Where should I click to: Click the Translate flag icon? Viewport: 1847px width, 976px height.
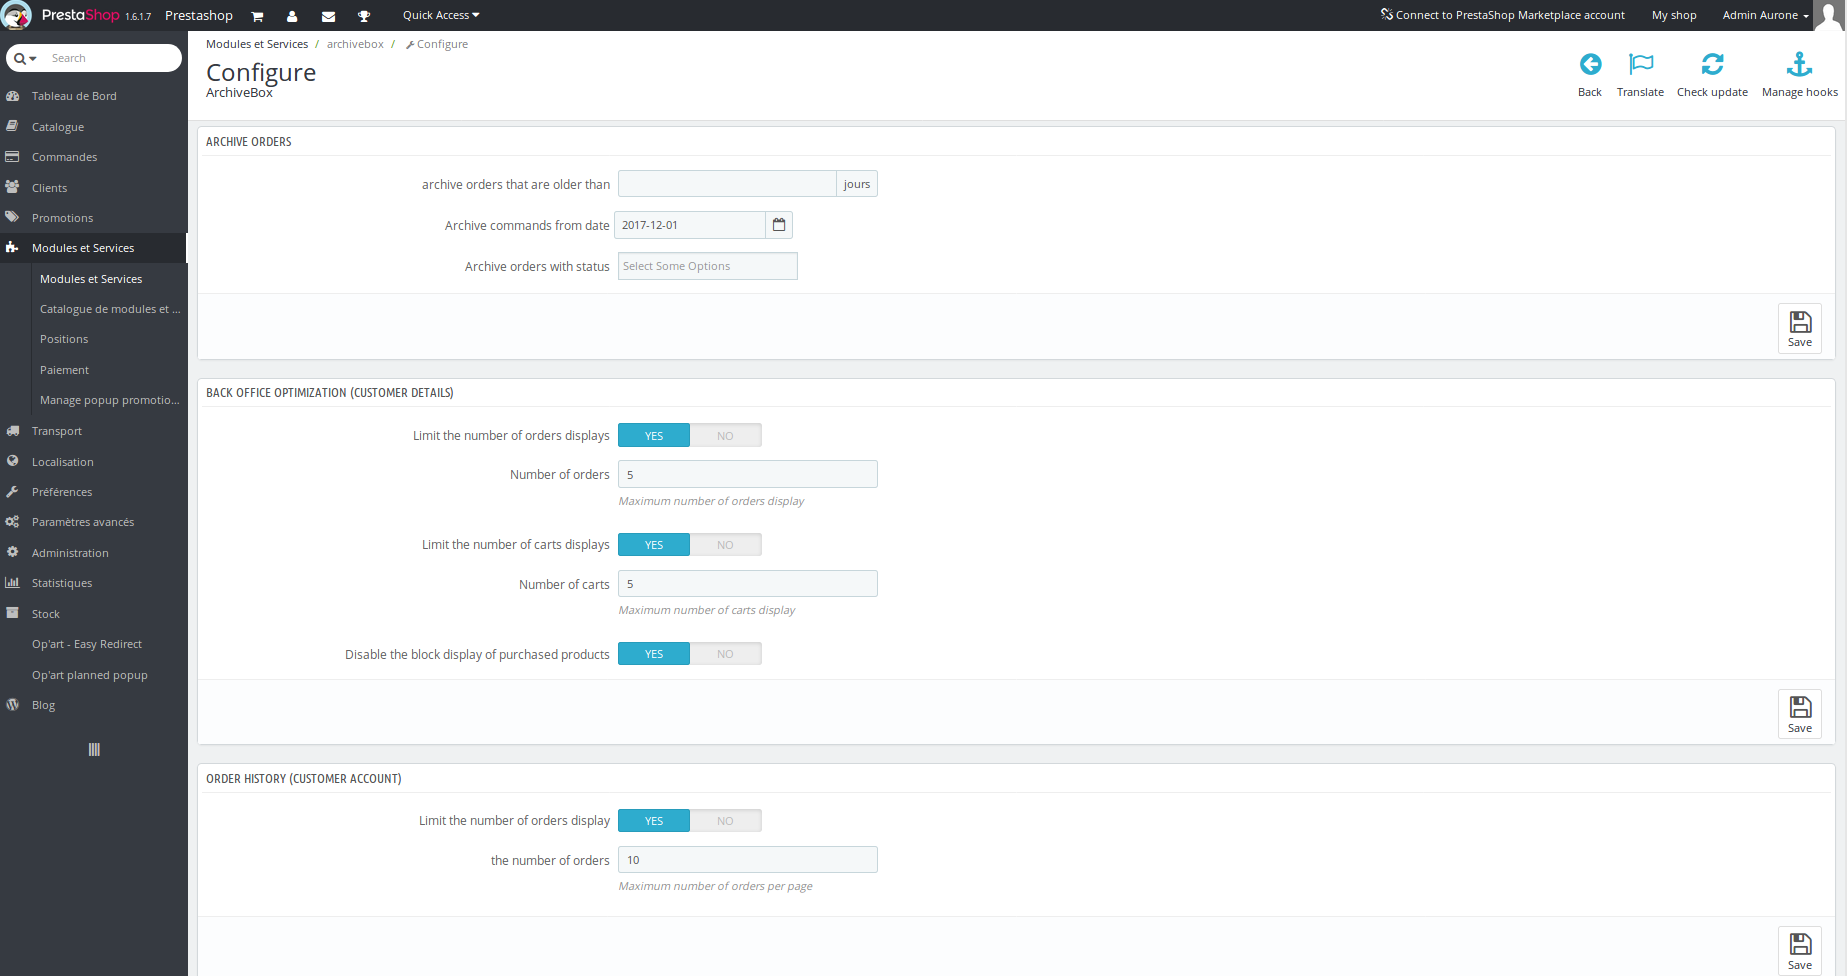pyautogui.click(x=1641, y=65)
